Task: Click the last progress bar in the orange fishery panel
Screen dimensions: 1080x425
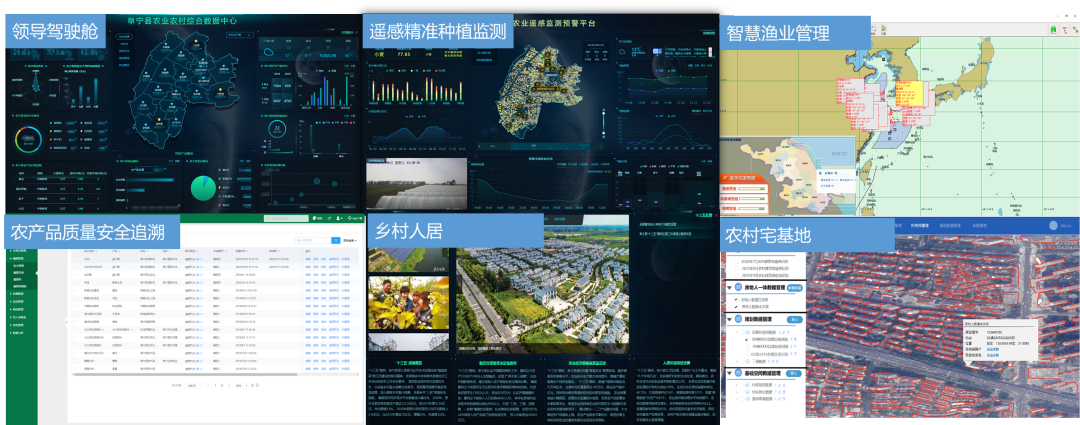Action: coord(752,209)
